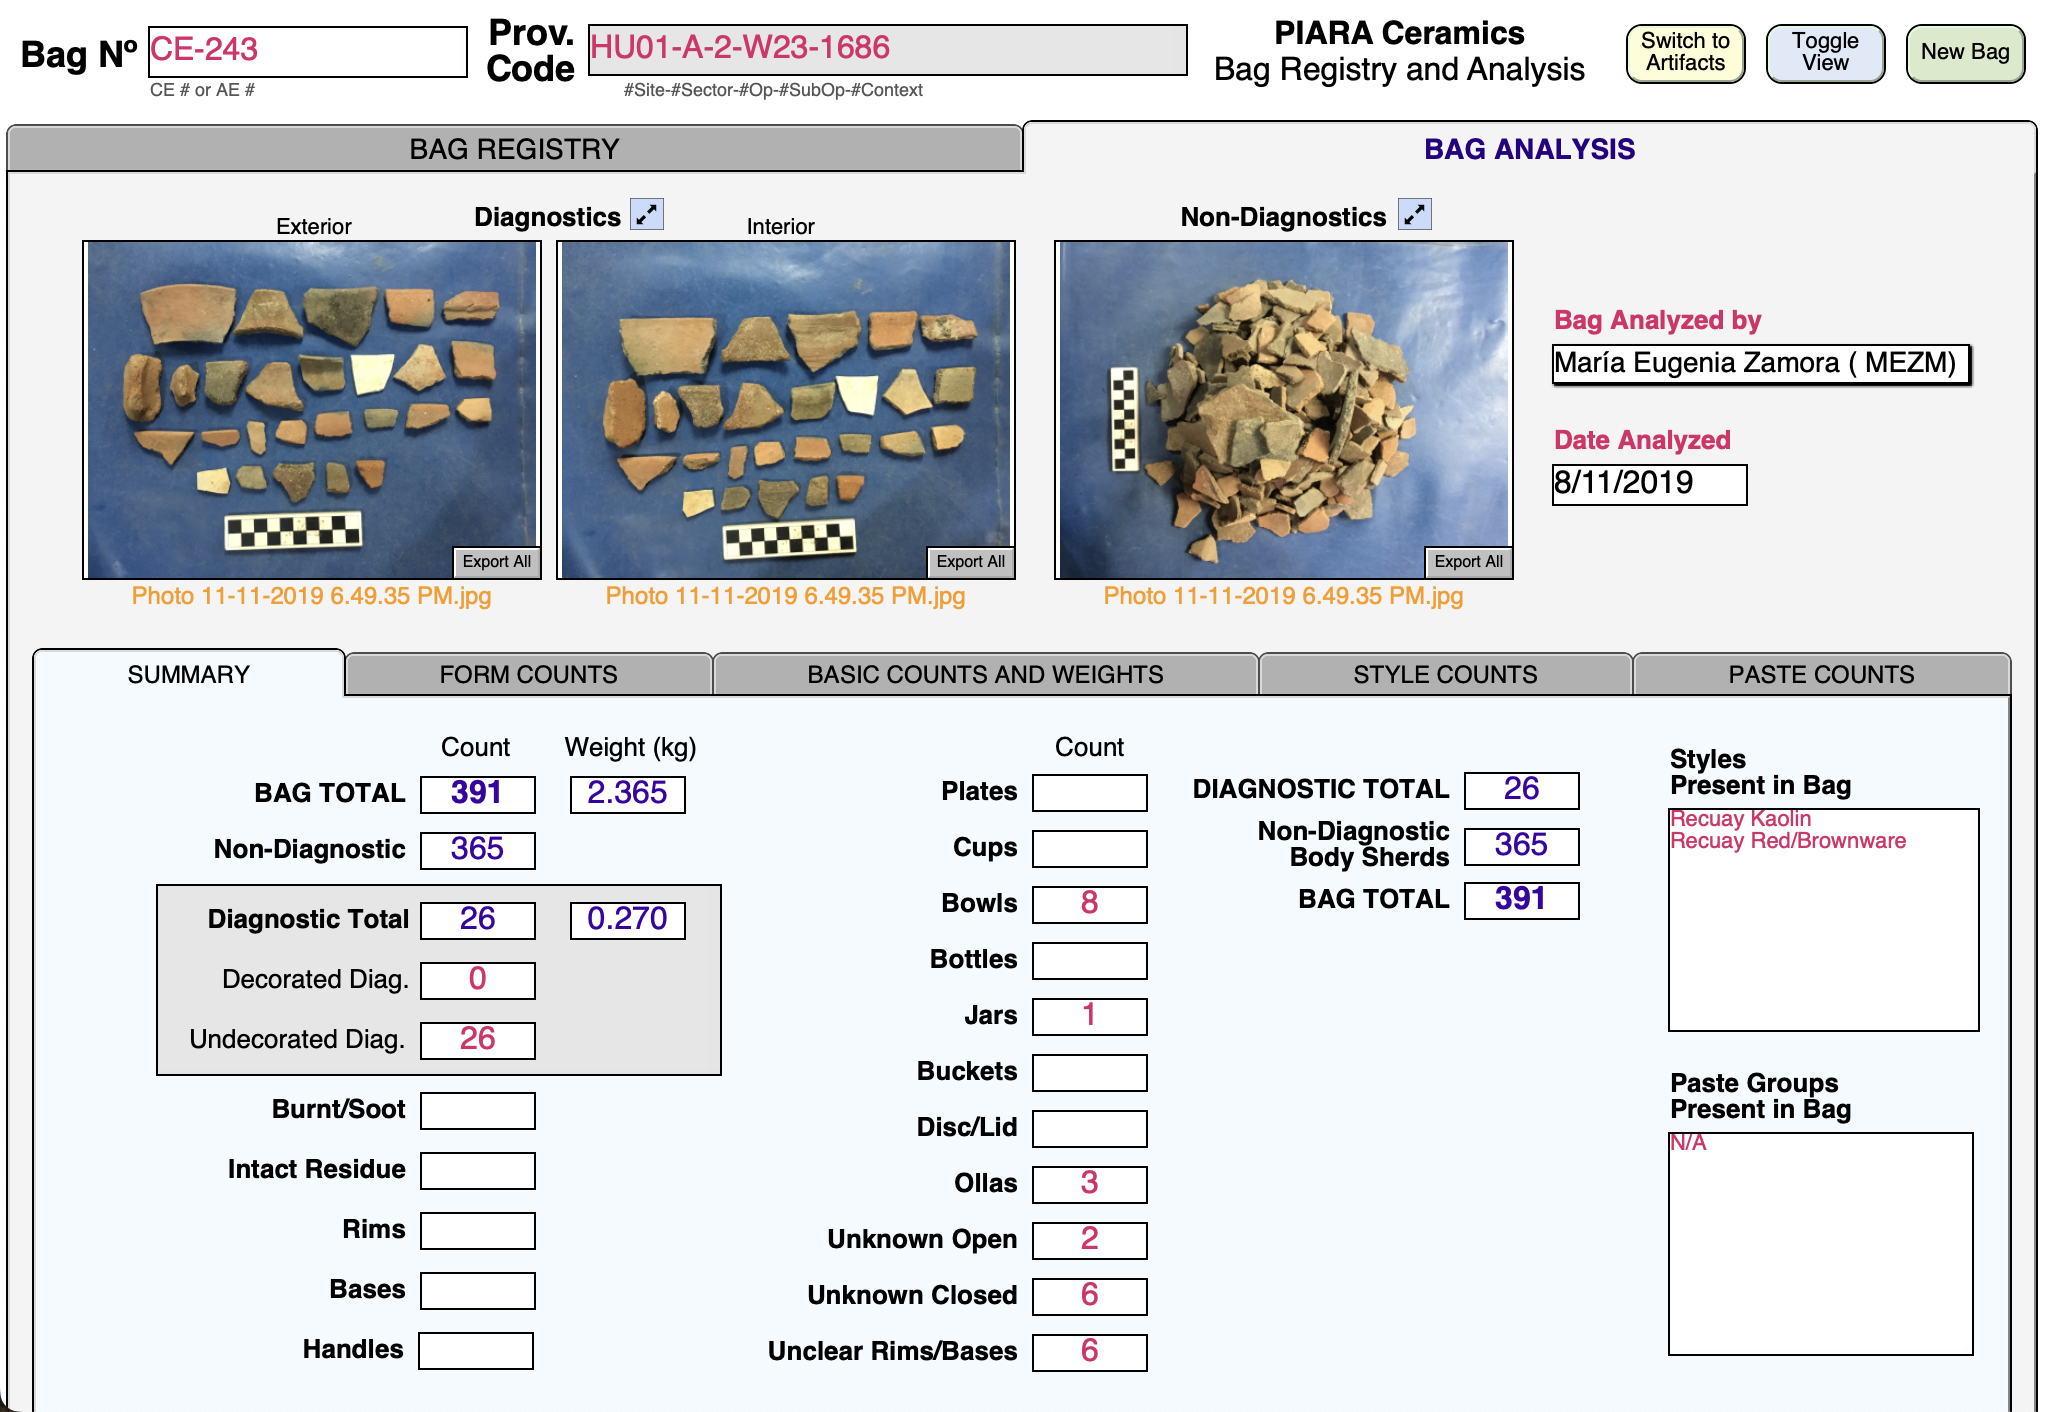Image resolution: width=2050 pixels, height=1412 pixels.
Task: Select the PASTE COUNTS tab
Action: point(1821,675)
